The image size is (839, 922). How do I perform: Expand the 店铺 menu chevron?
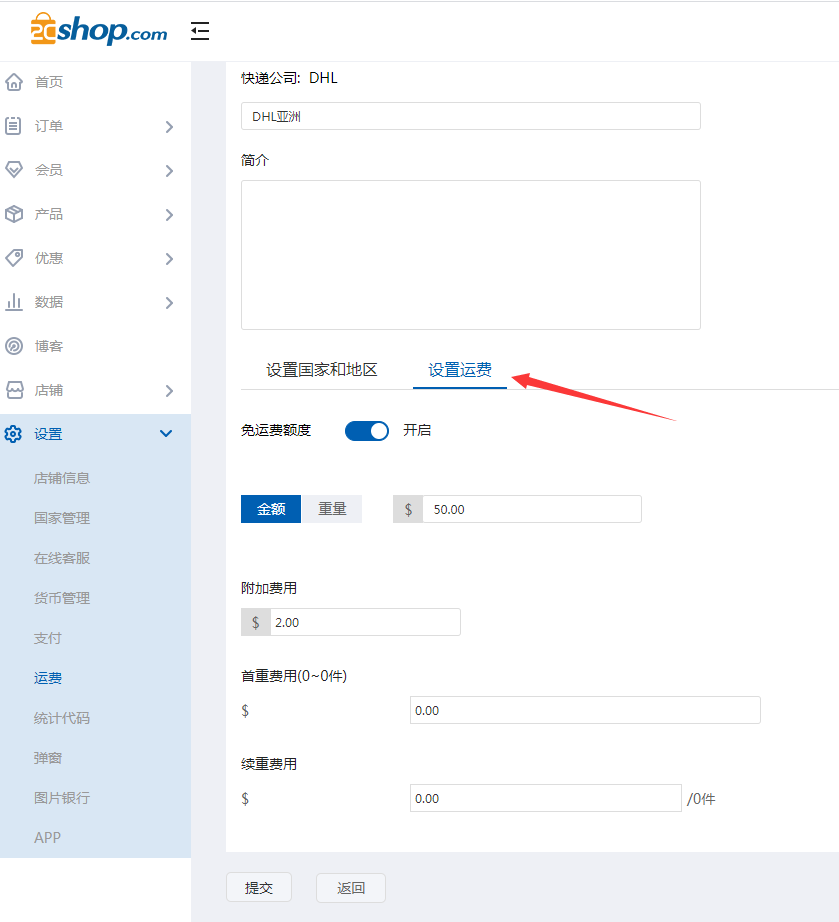point(169,390)
